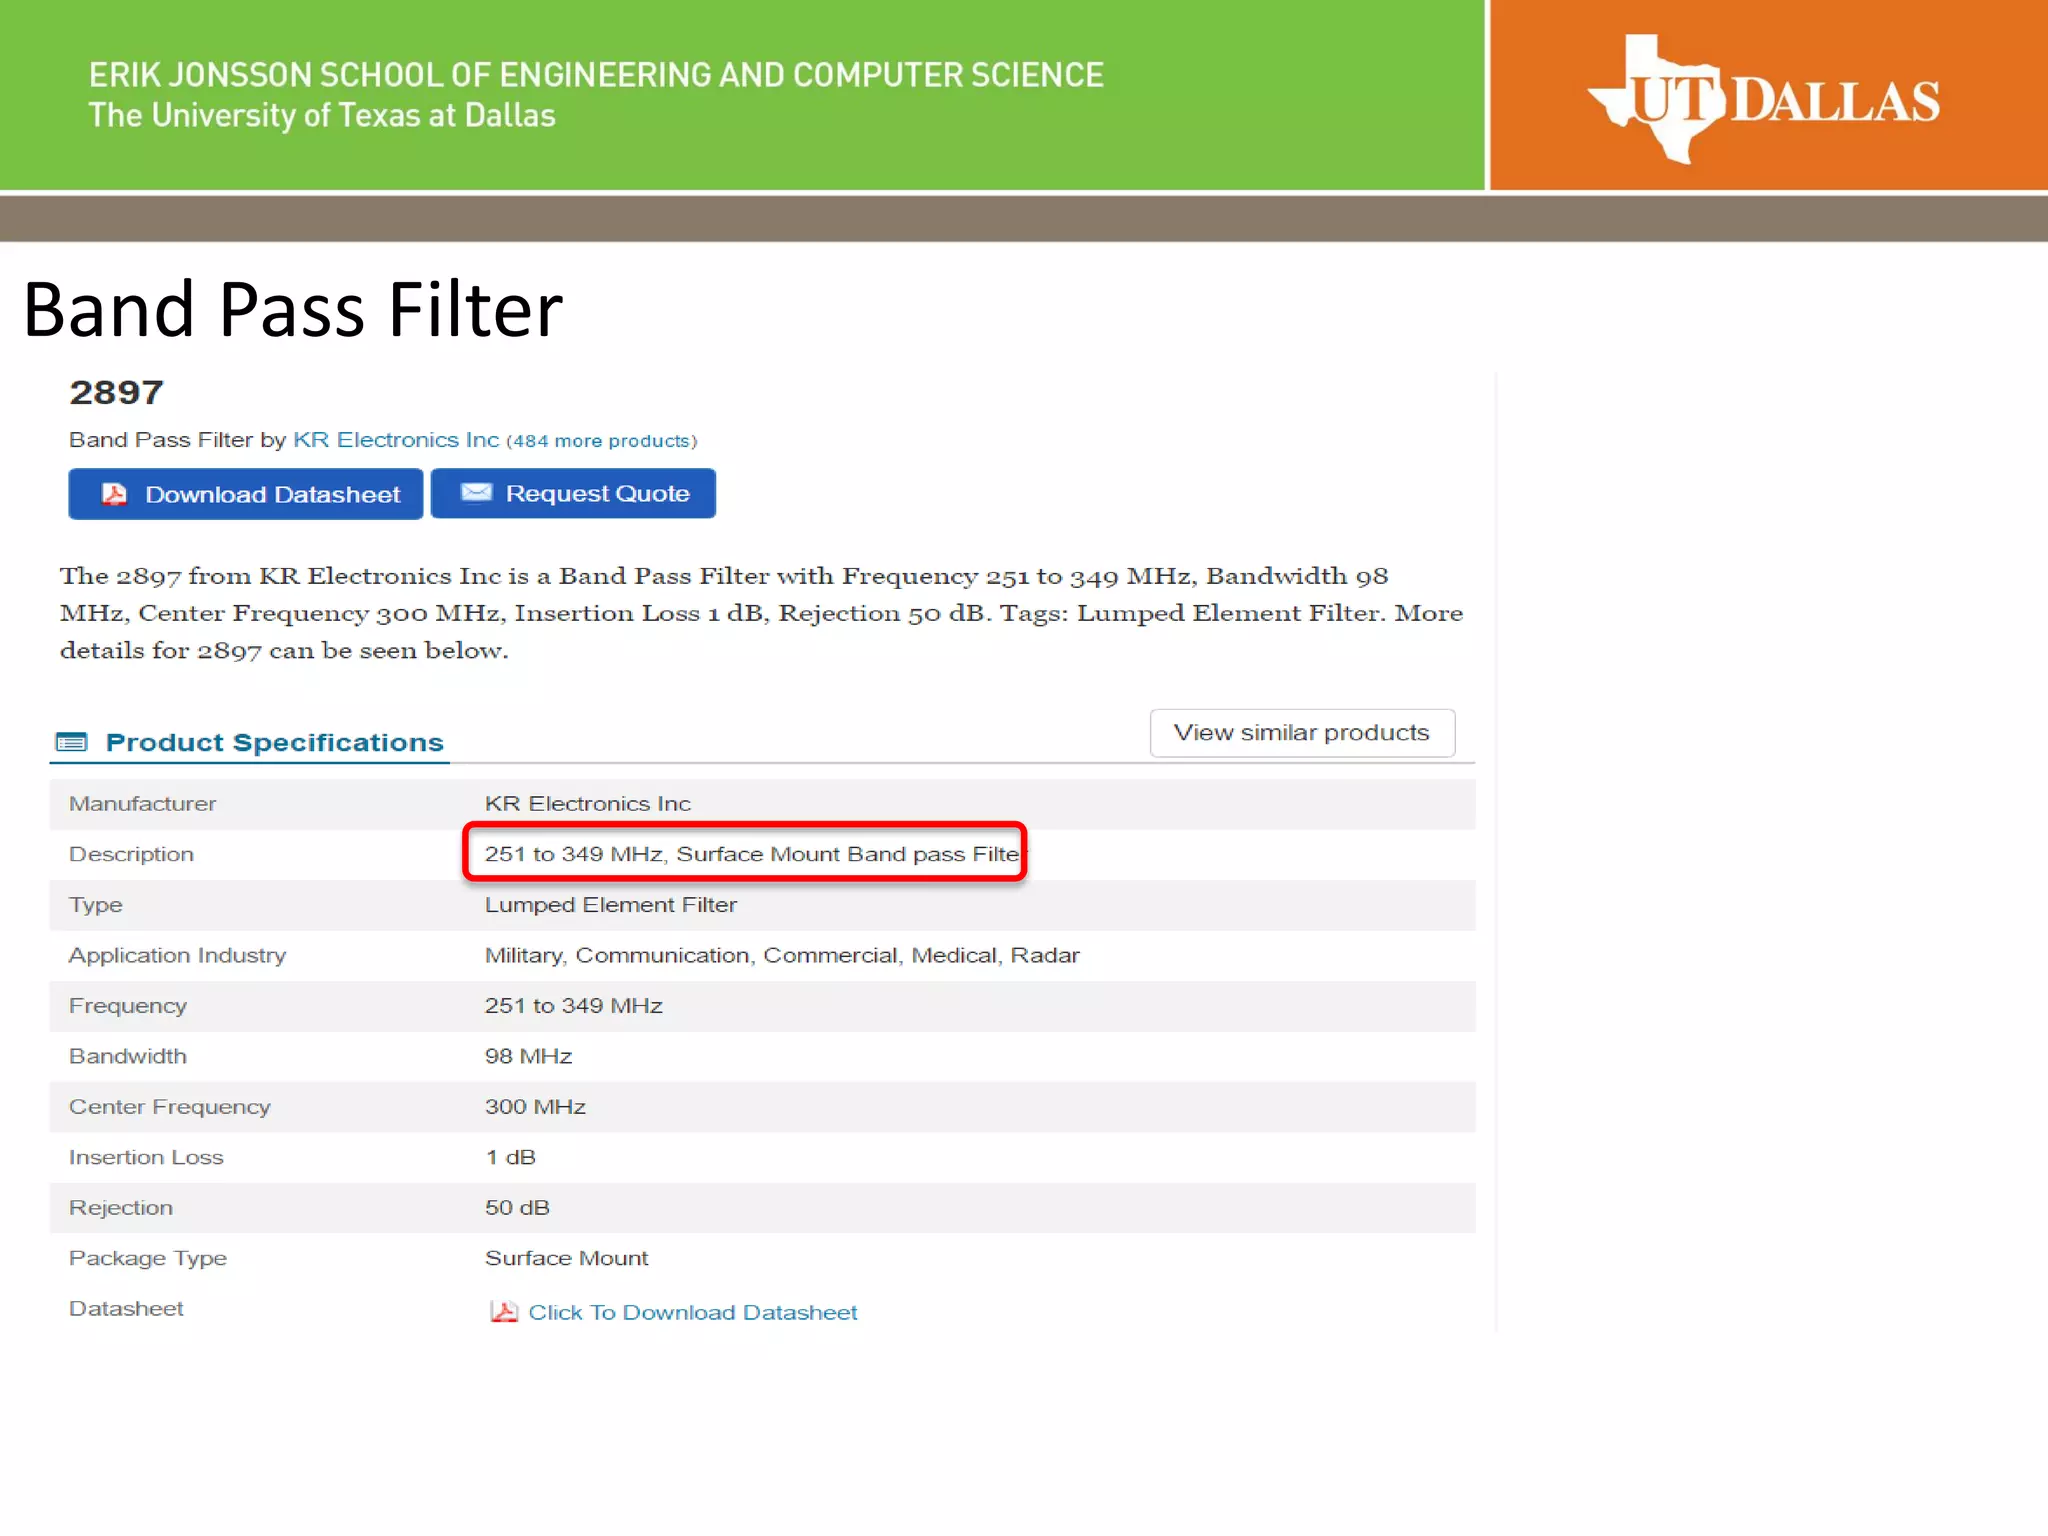Click the Package Type row label

(x=148, y=1258)
